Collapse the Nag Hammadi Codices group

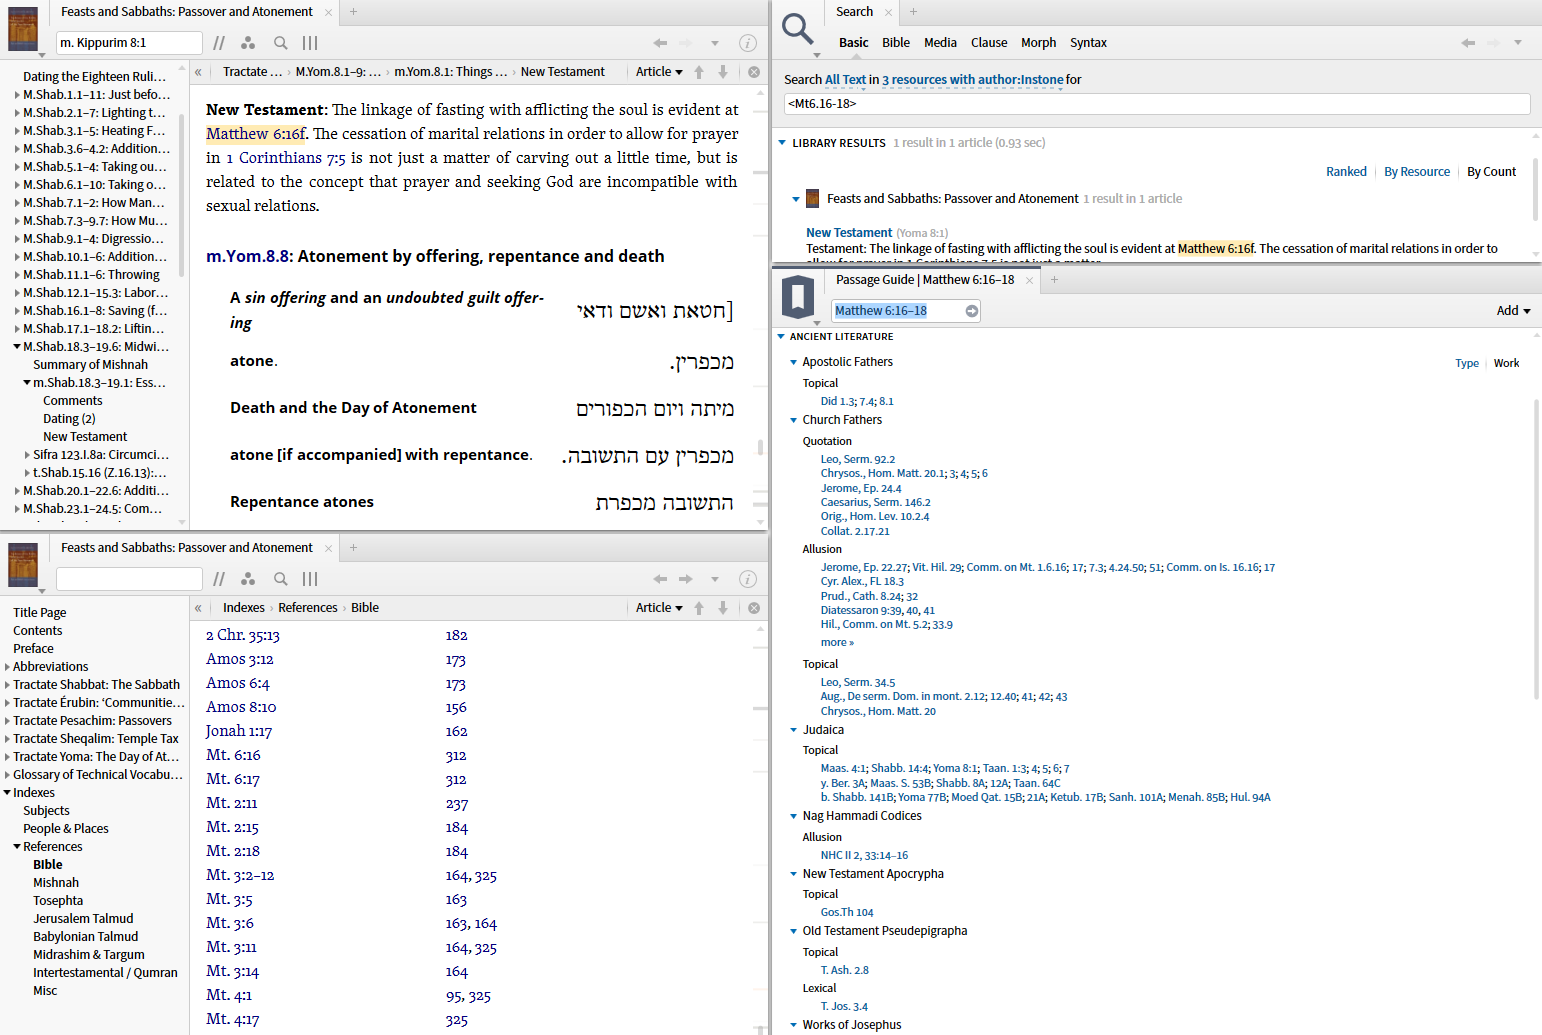794,816
